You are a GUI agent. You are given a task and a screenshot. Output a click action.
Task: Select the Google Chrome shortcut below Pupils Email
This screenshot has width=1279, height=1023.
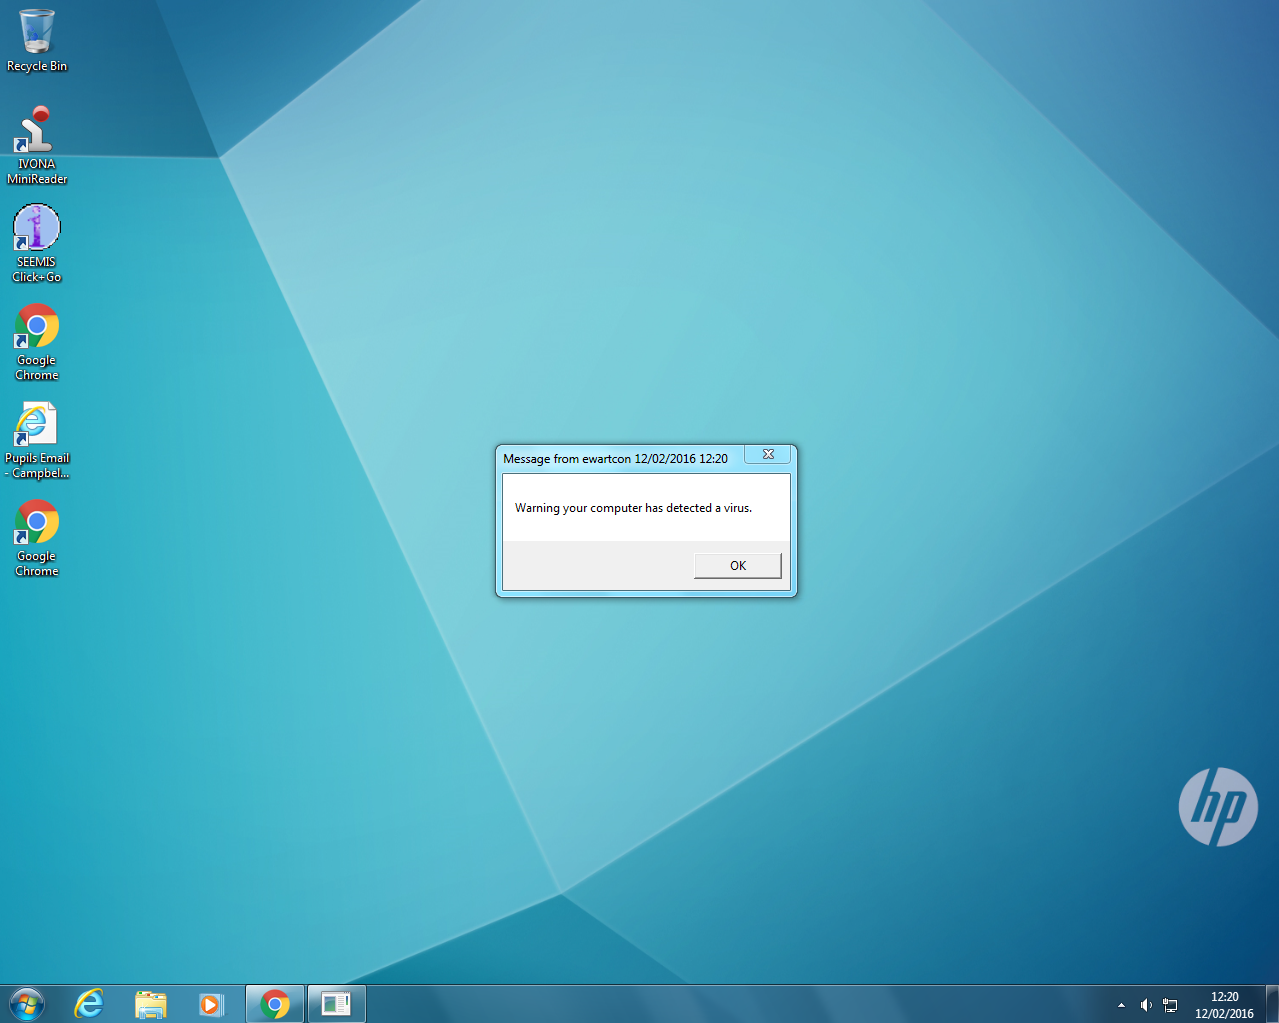(x=37, y=538)
